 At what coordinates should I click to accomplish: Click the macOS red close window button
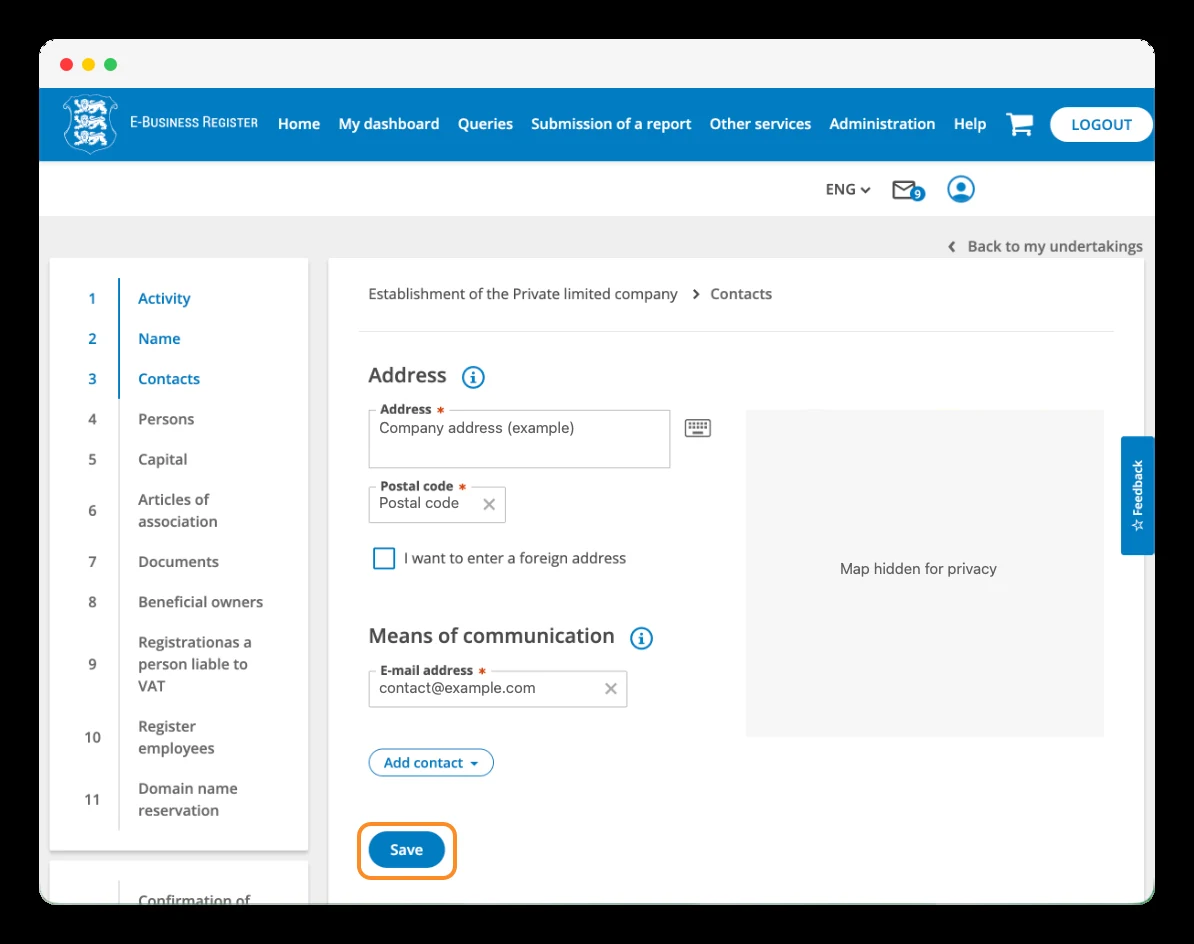[x=66, y=65]
